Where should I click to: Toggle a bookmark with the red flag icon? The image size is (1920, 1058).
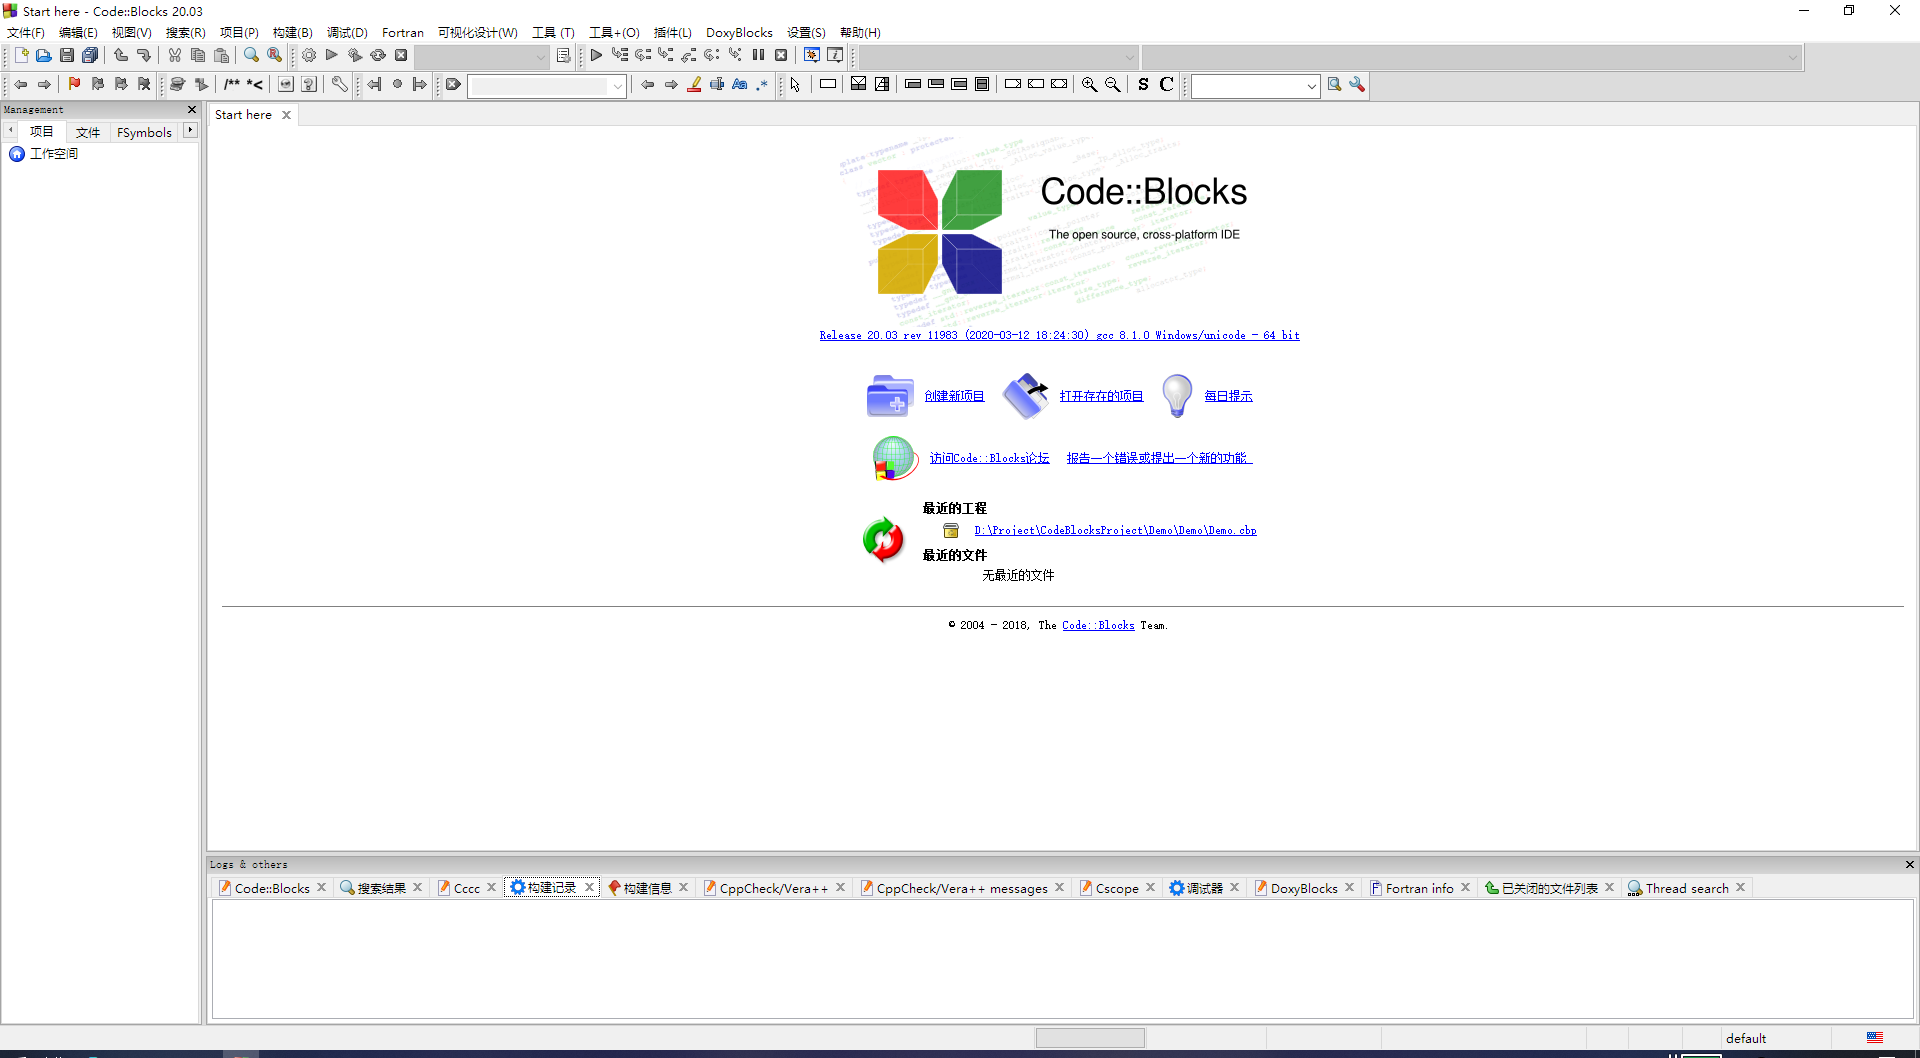pos(74,84)
